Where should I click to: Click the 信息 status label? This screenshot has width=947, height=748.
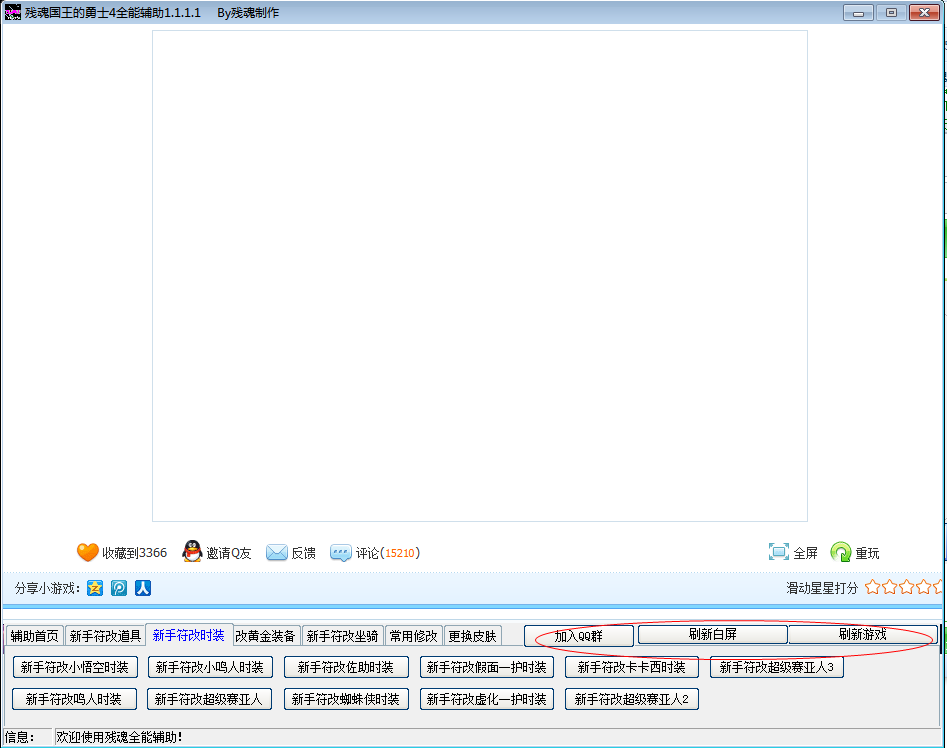point(19,737)
